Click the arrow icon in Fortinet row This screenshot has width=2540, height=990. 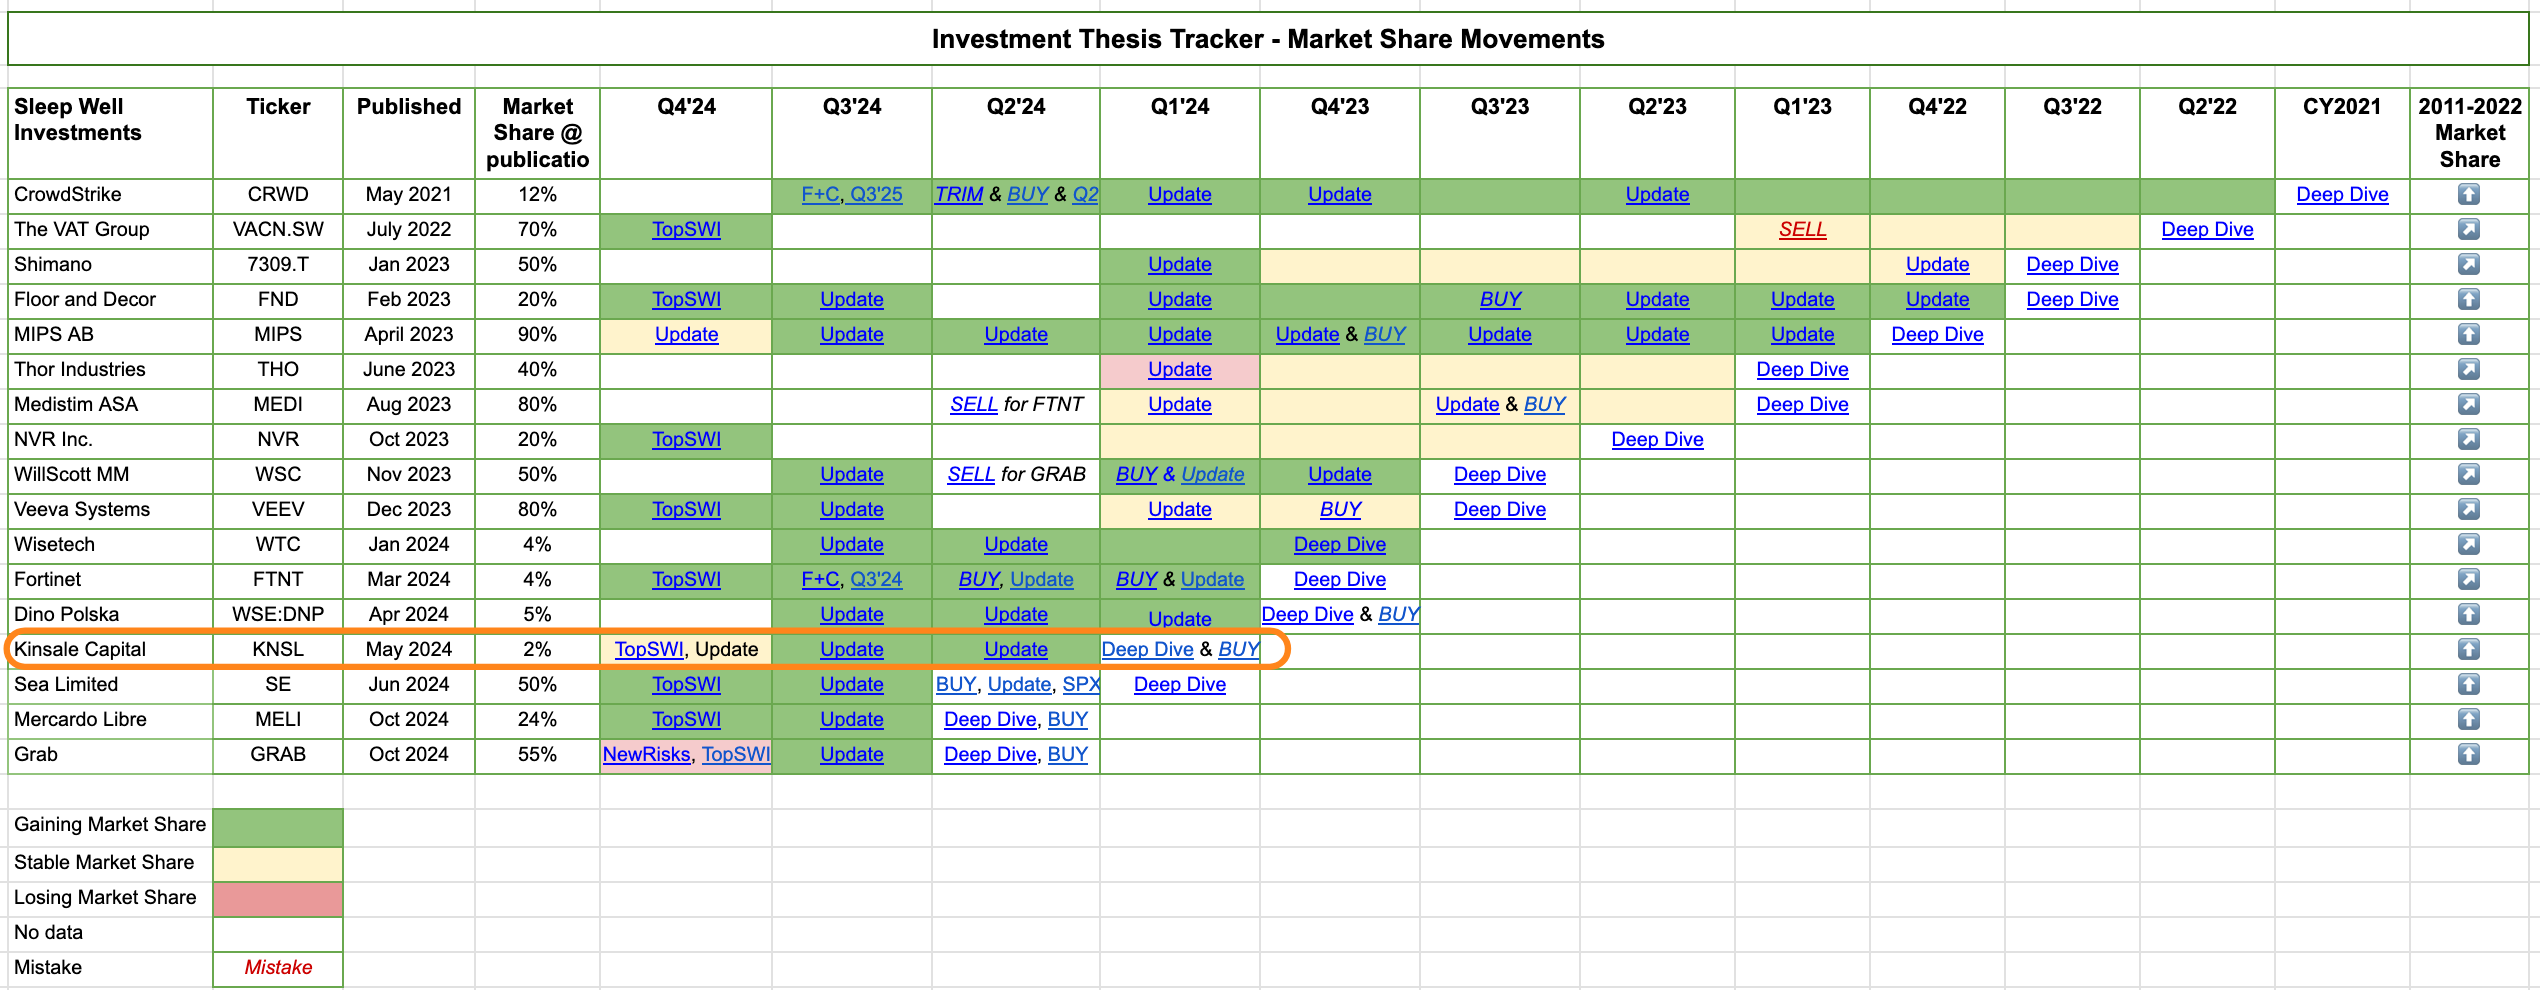click(x=2468, y=579)
